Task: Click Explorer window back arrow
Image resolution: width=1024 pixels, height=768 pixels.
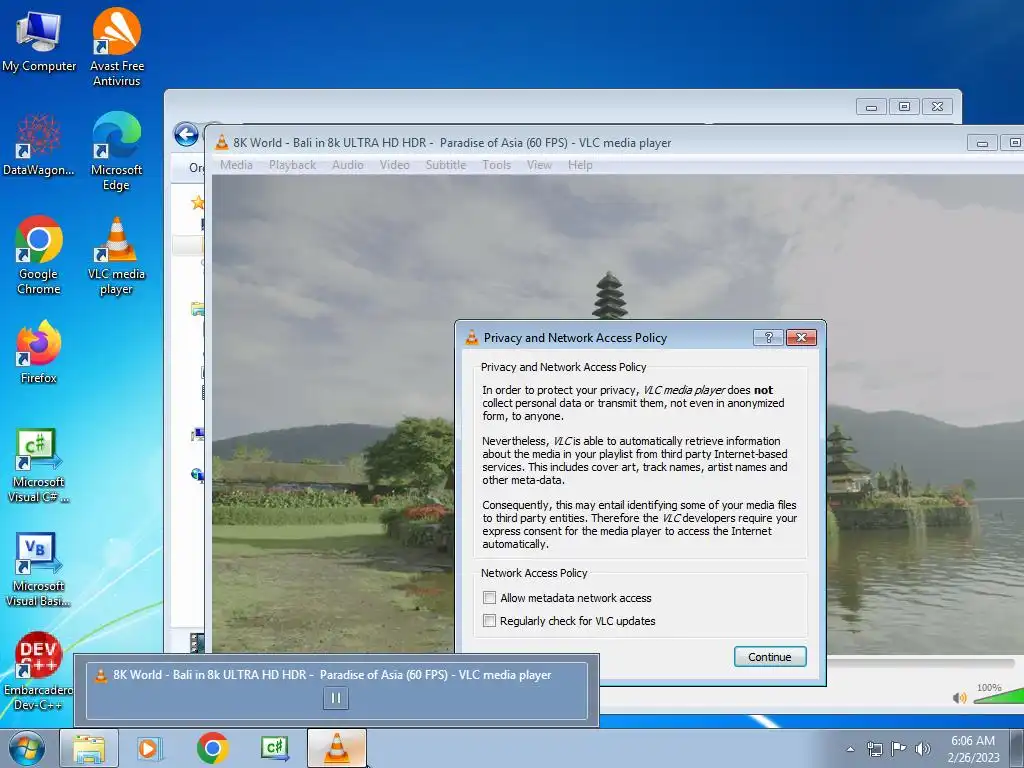Action: click(x=186, y=135)
